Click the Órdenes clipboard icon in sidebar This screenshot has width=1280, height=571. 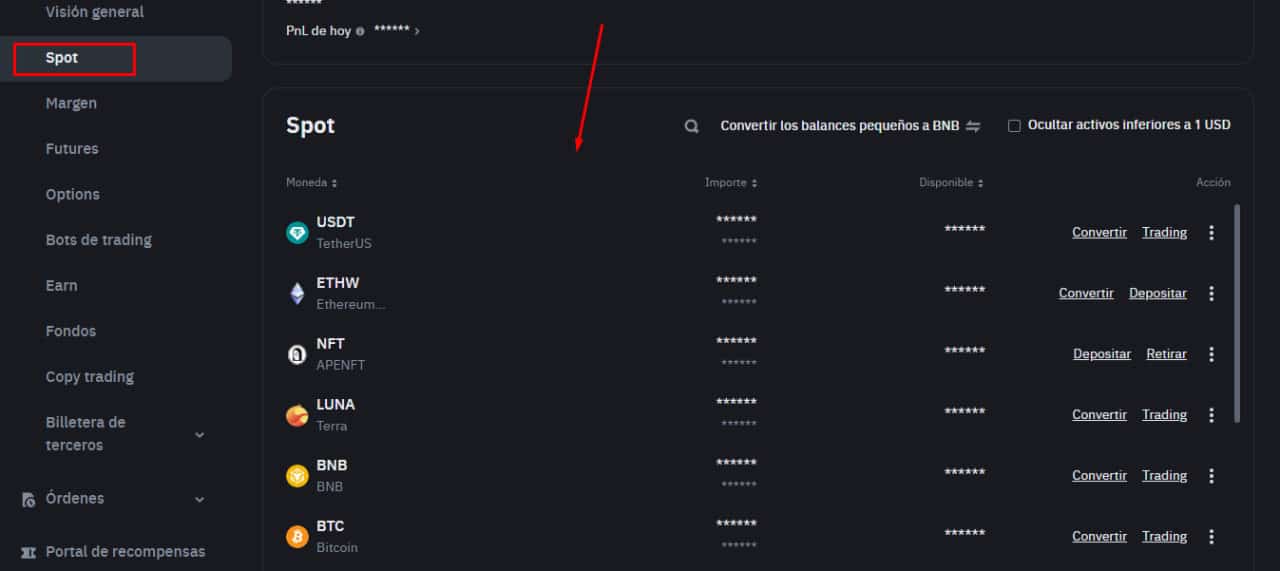[x=29, y=499]
